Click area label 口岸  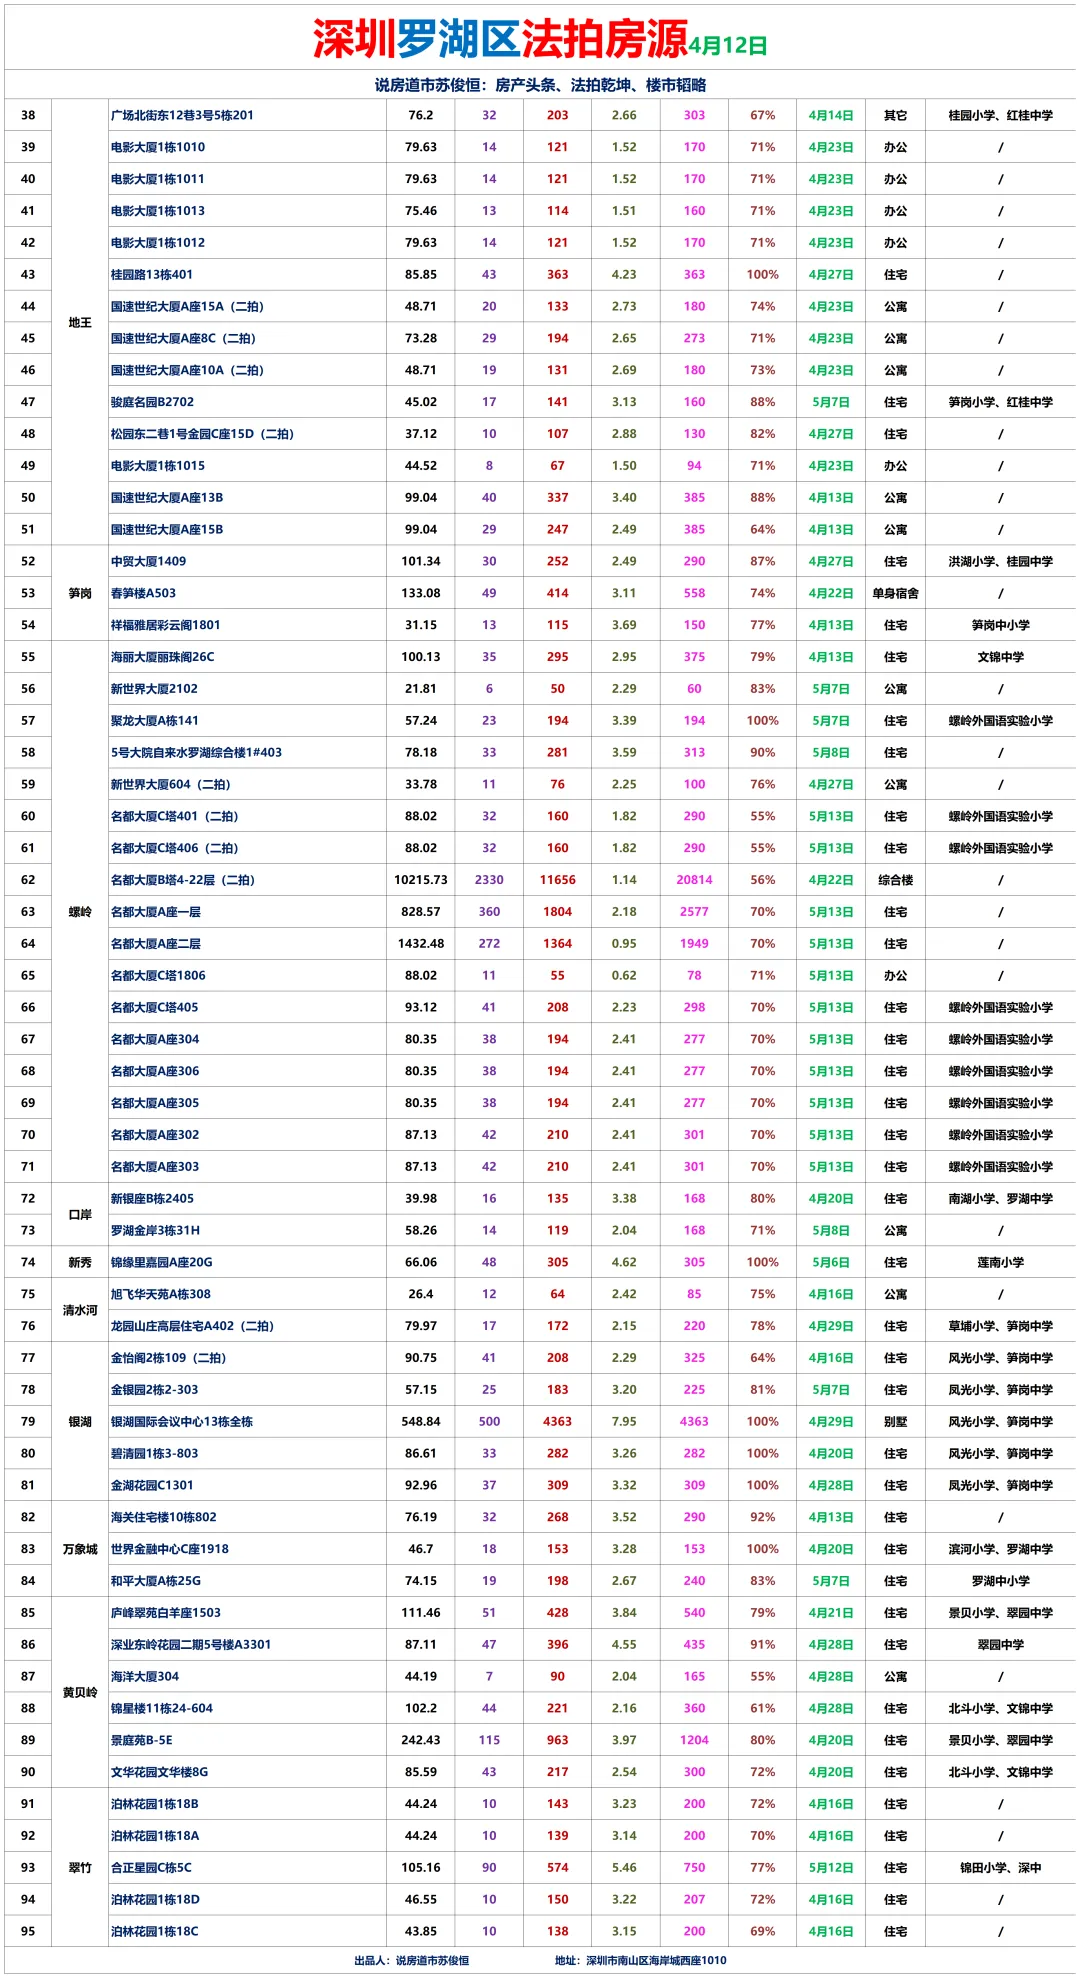(80, 1215)
